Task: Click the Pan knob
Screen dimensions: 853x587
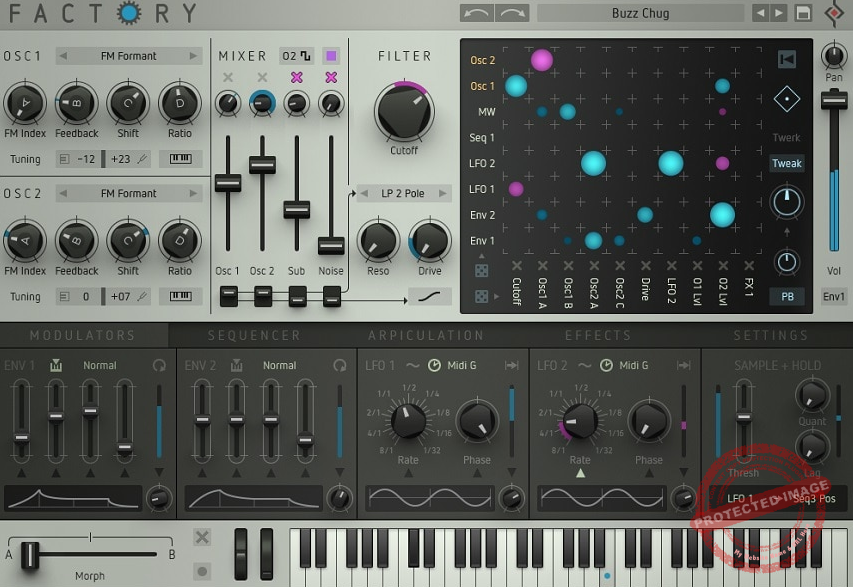Action: (x=833, y=55)
